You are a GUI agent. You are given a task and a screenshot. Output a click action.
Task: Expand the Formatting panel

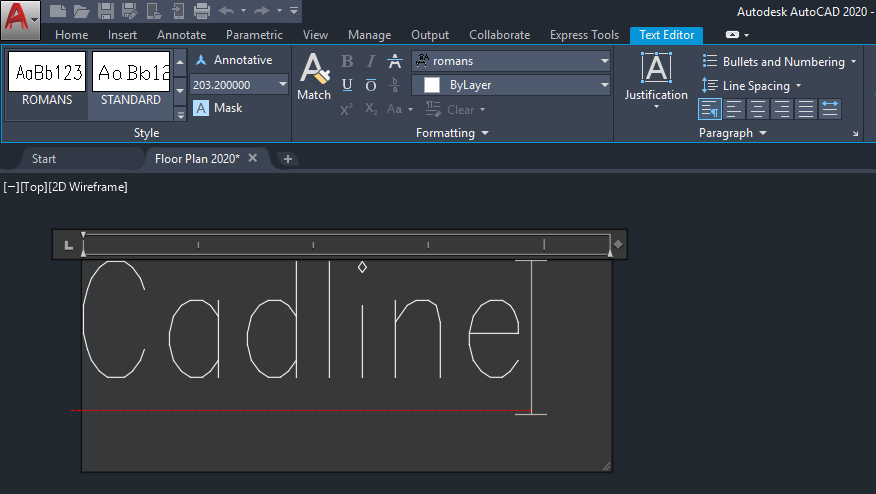click(452, 133)
